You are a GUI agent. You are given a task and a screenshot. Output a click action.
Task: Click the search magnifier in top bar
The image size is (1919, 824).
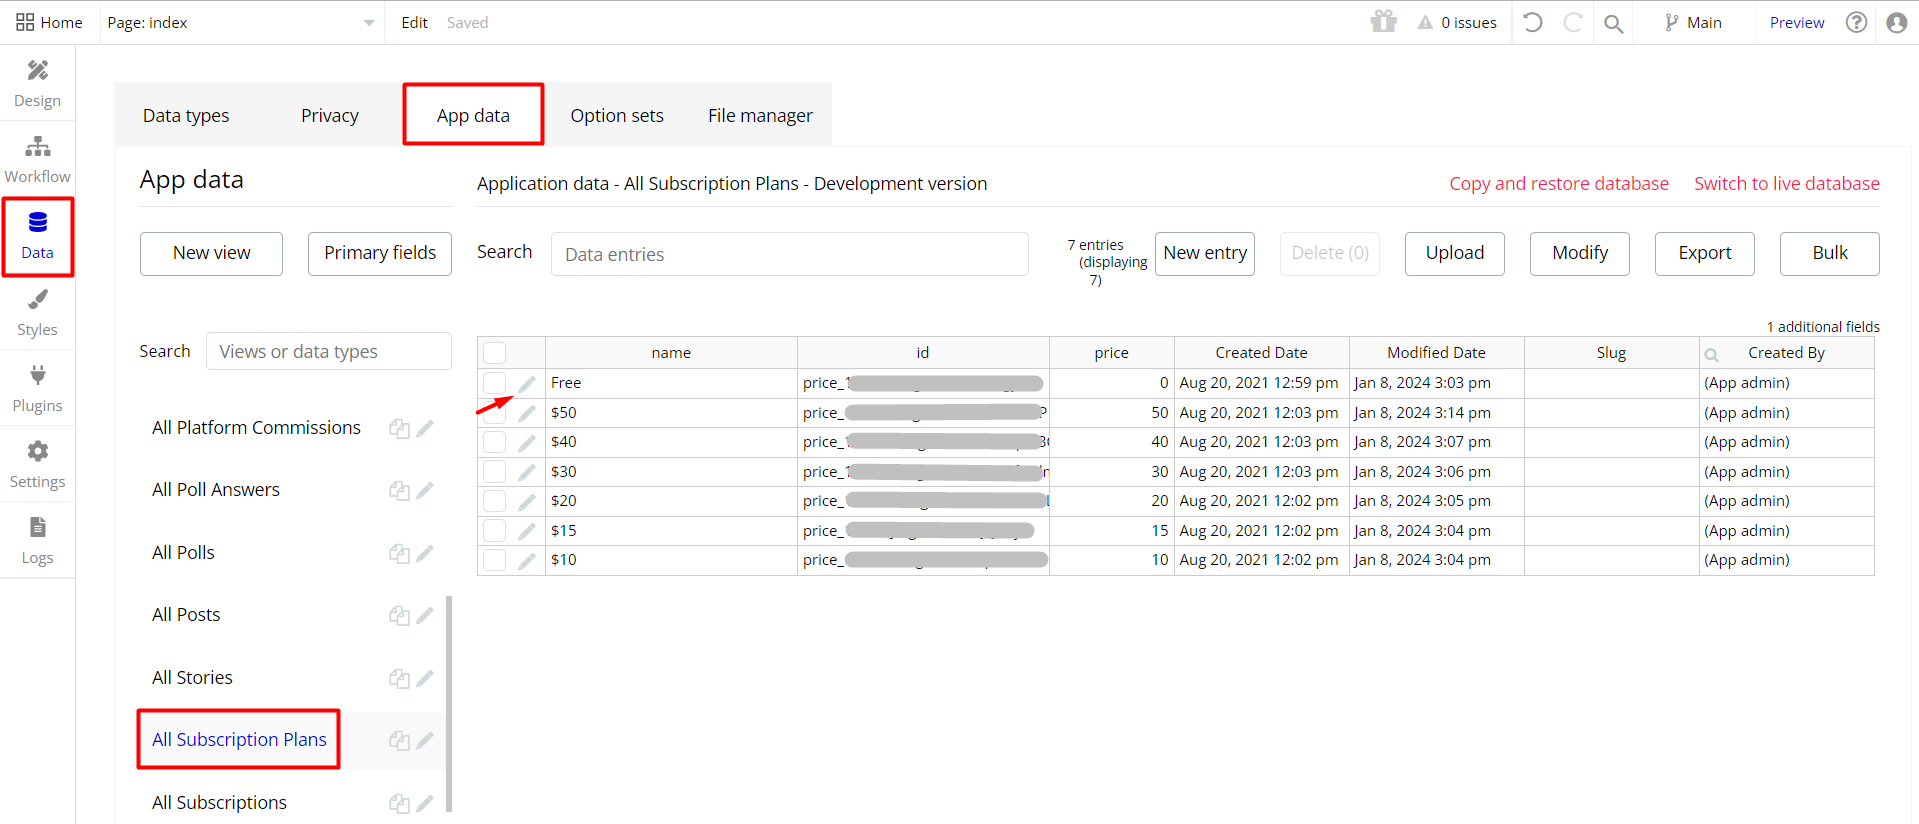1613,23
